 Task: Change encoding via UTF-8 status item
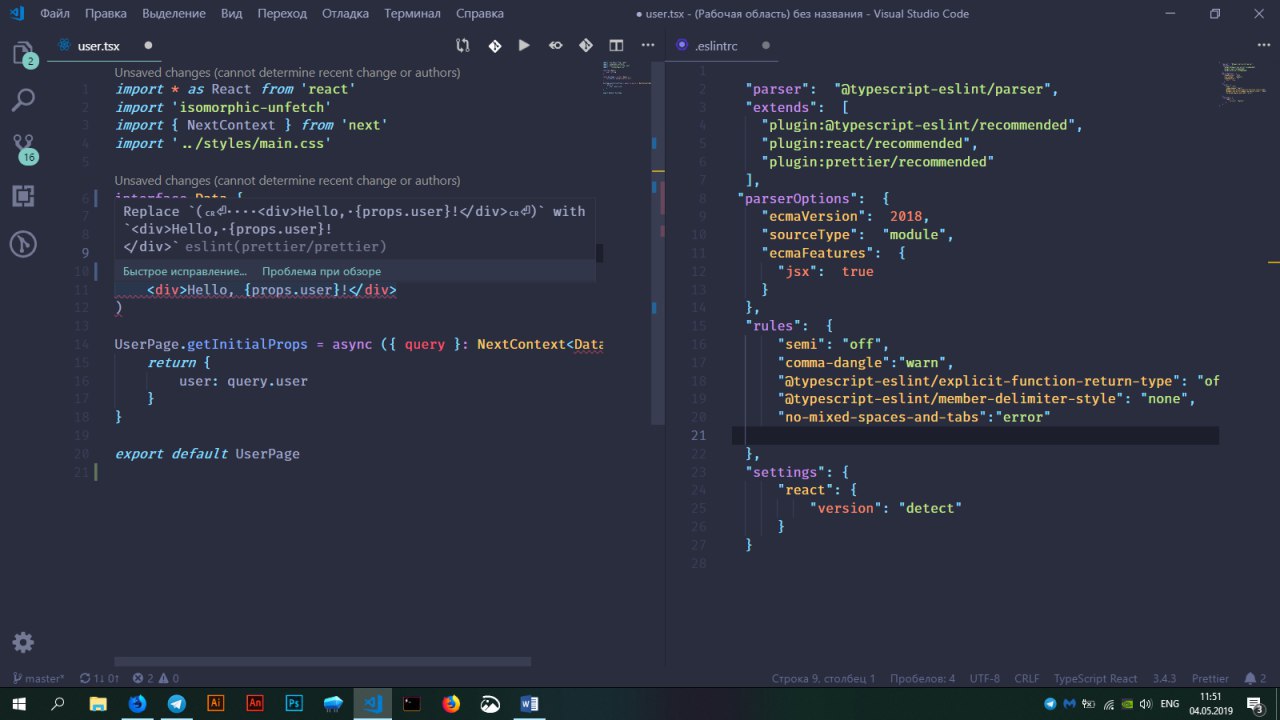pos(985,678)
